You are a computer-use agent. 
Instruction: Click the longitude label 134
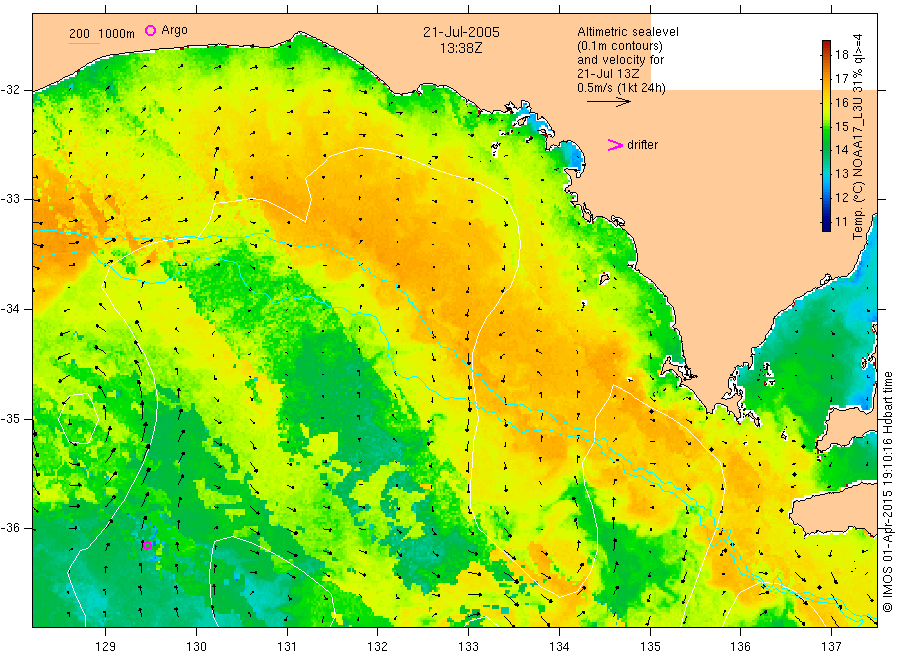pos(559,647)
